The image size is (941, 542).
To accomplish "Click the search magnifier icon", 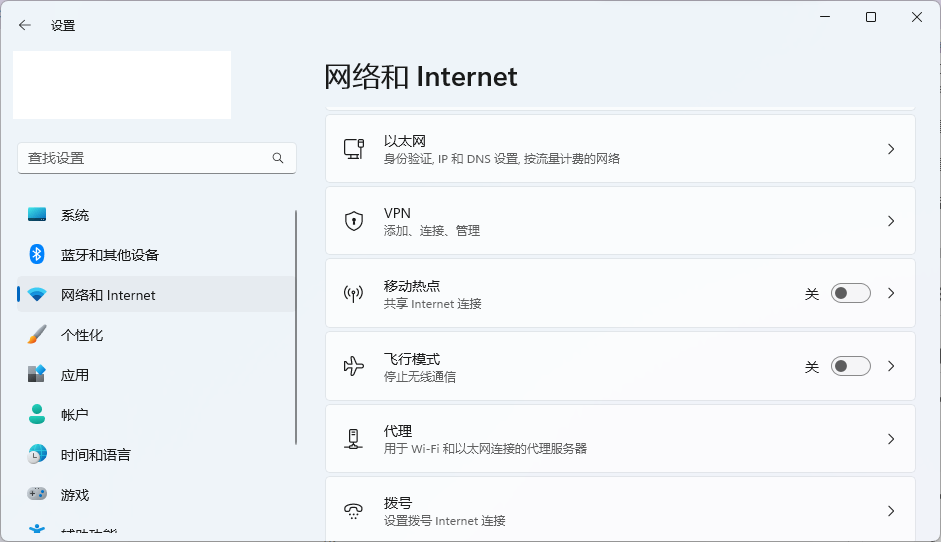I will pos(278,158).
